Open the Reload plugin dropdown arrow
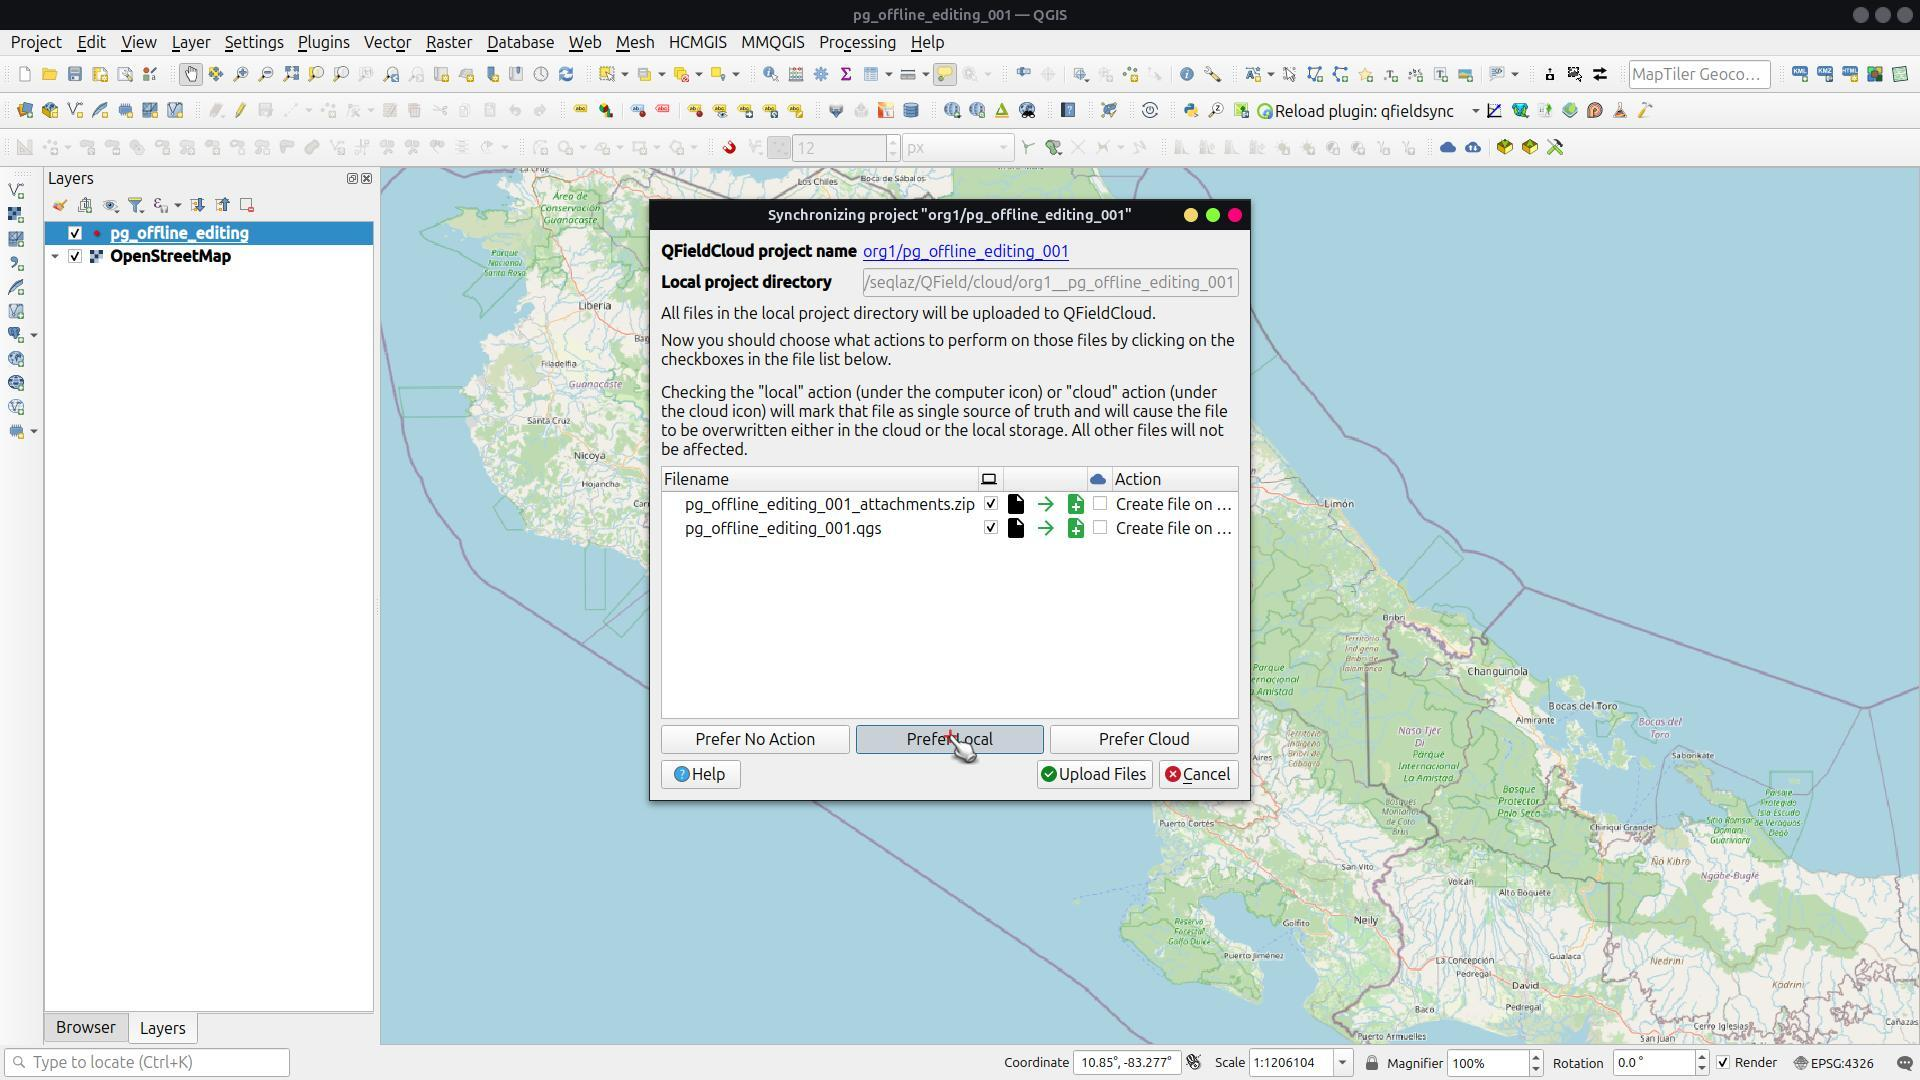 coord(1475,111)
